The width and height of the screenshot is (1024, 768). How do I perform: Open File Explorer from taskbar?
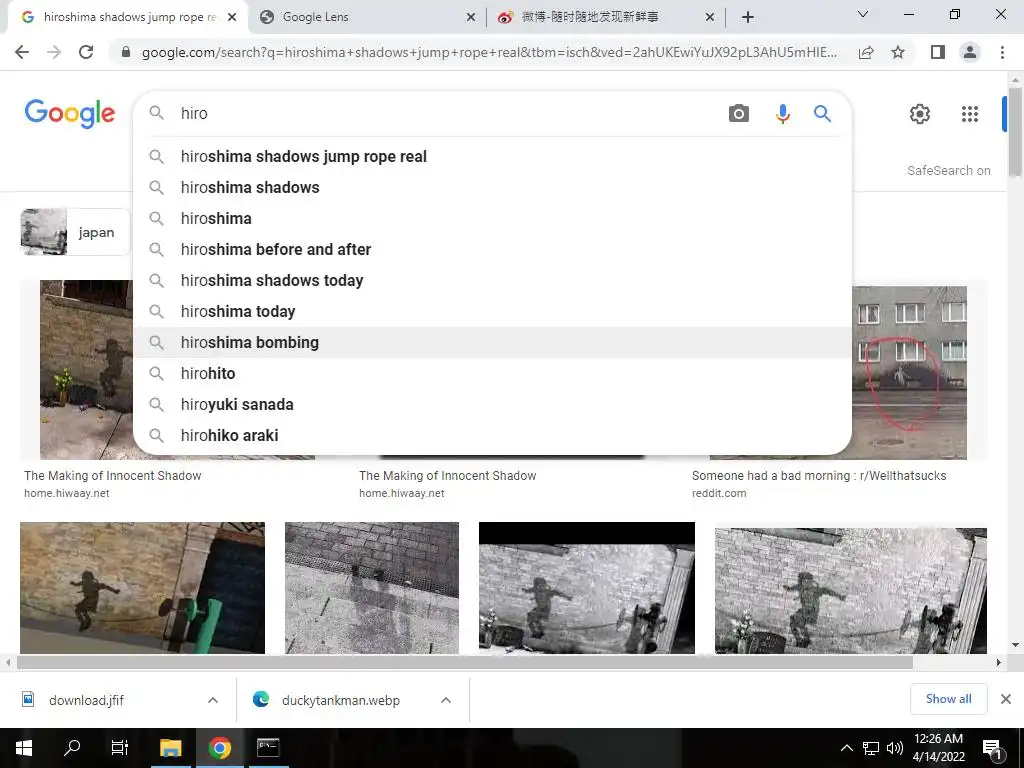click(x=170, y=748)
